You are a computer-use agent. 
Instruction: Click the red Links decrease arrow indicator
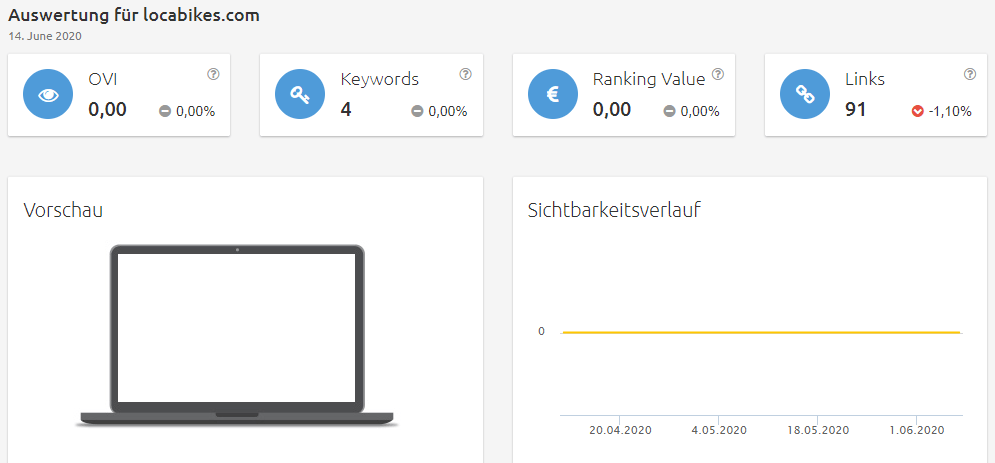click(917, 112)
